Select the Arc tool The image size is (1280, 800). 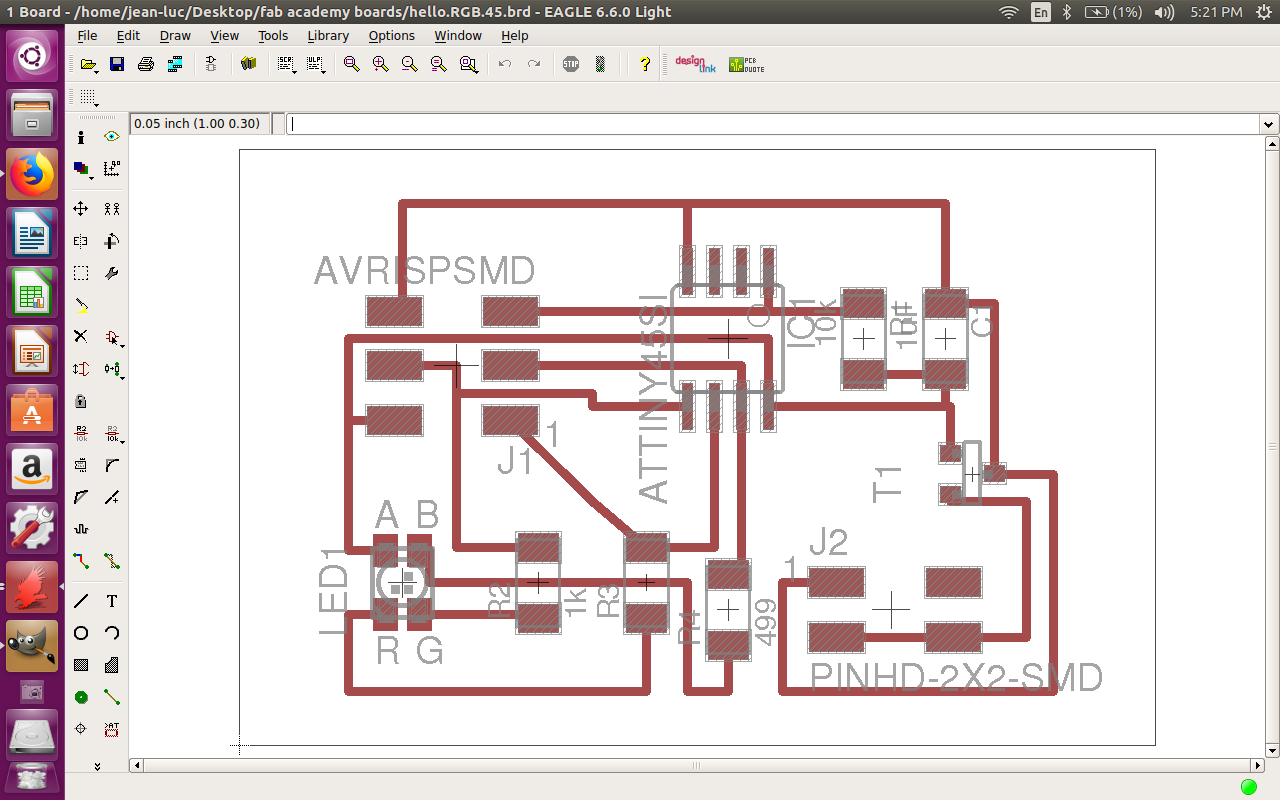[112, 633]
